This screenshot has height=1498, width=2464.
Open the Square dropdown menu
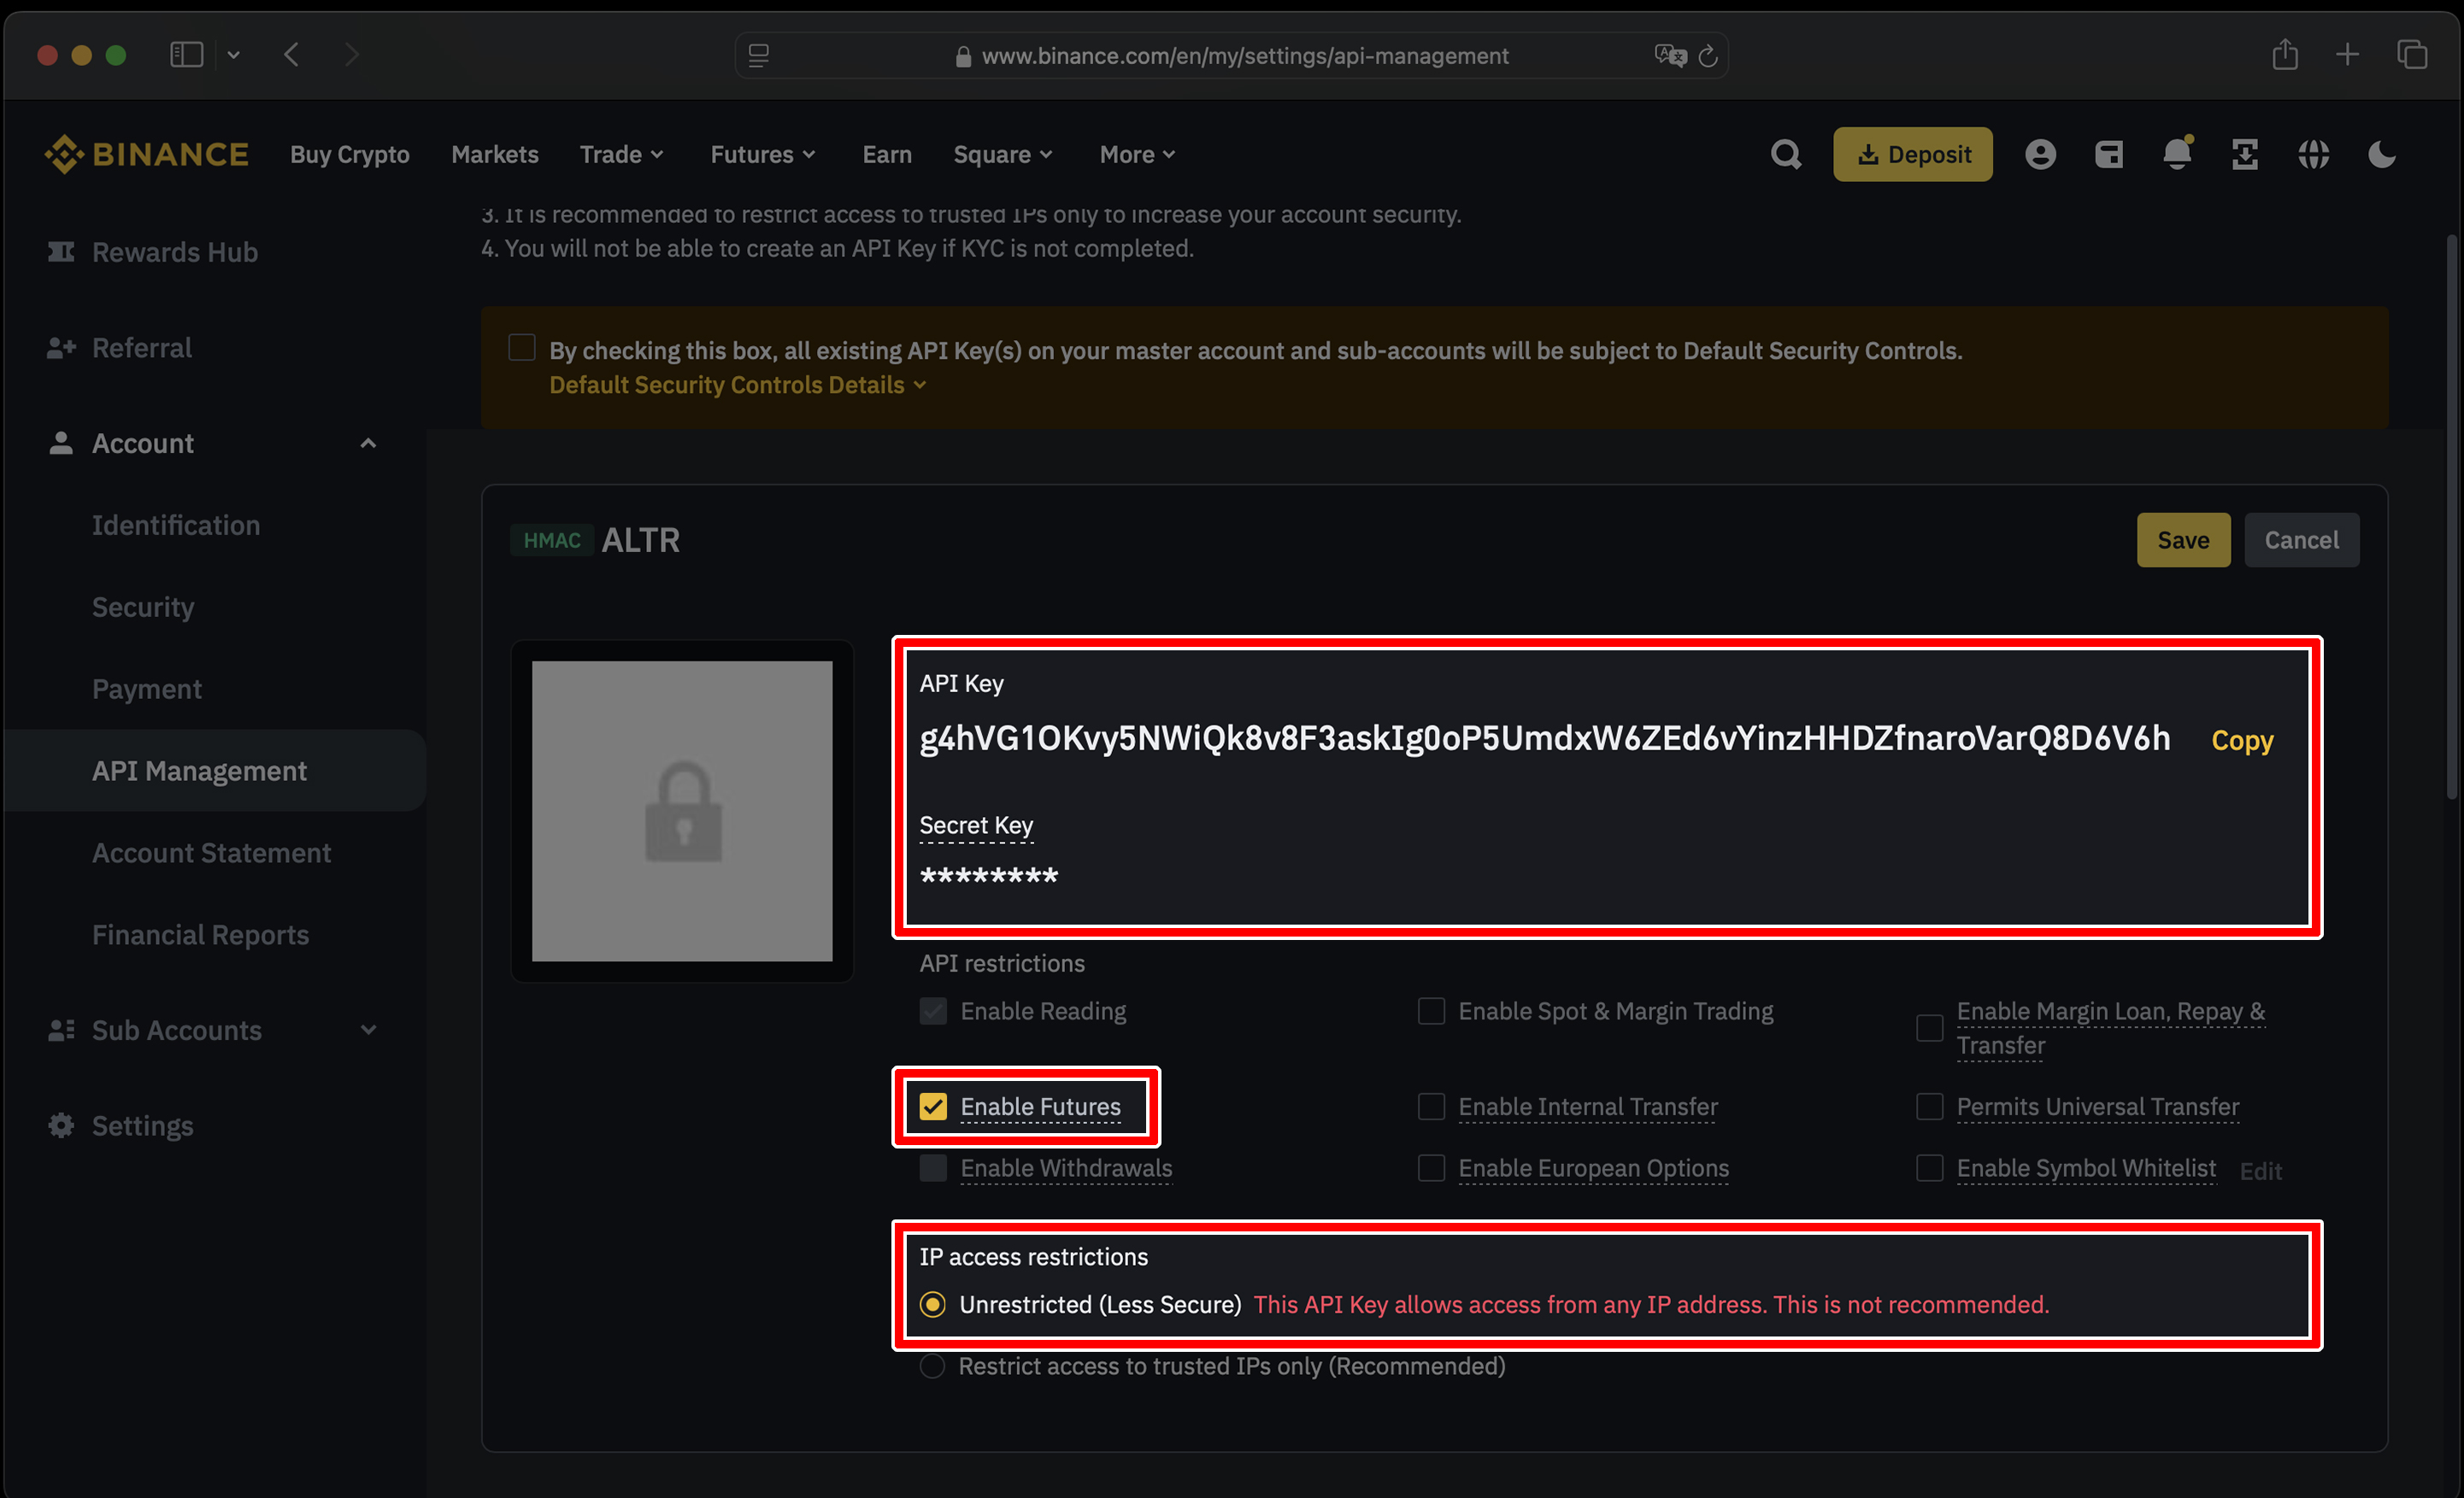pyautogui.click(x=1003, y=154)
